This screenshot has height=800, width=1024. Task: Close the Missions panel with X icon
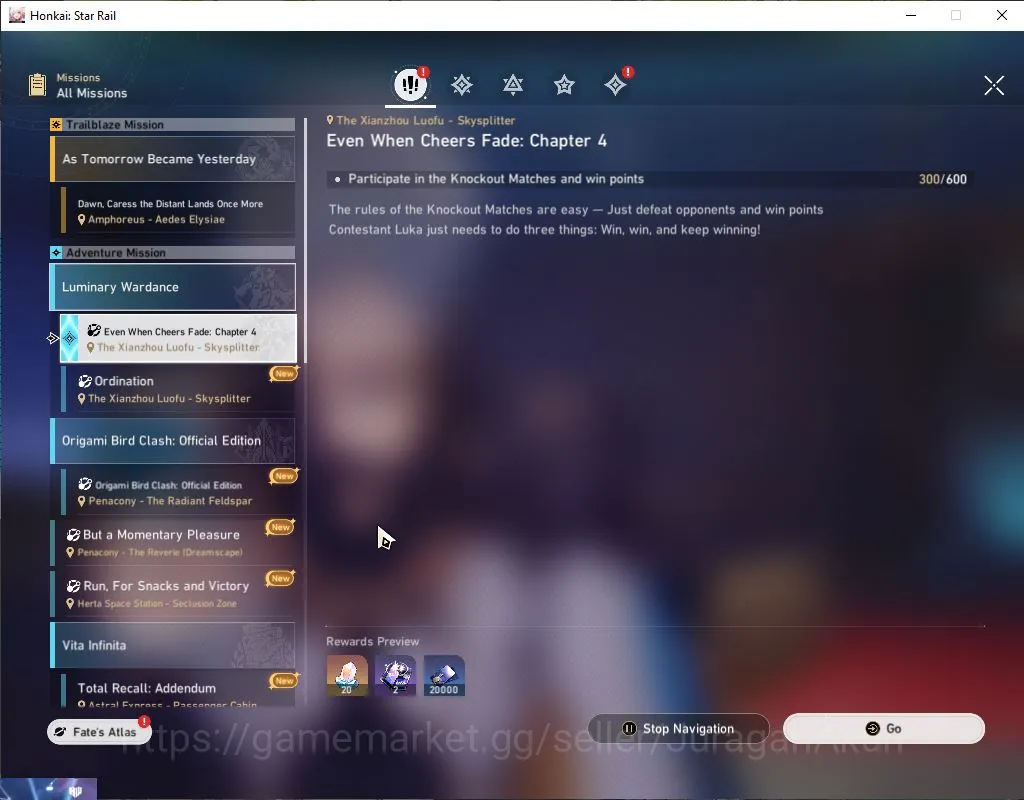coord(994,85)
